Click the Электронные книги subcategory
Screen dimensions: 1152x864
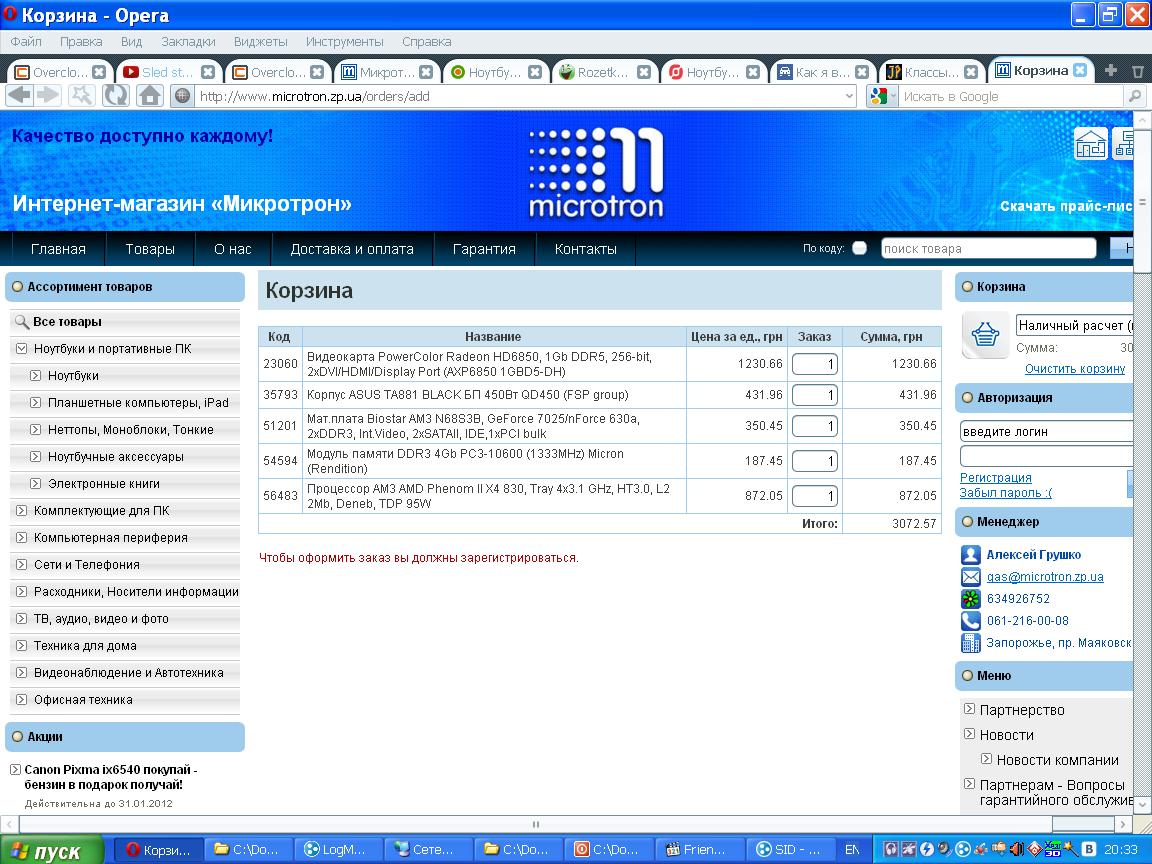click(104, 483)
